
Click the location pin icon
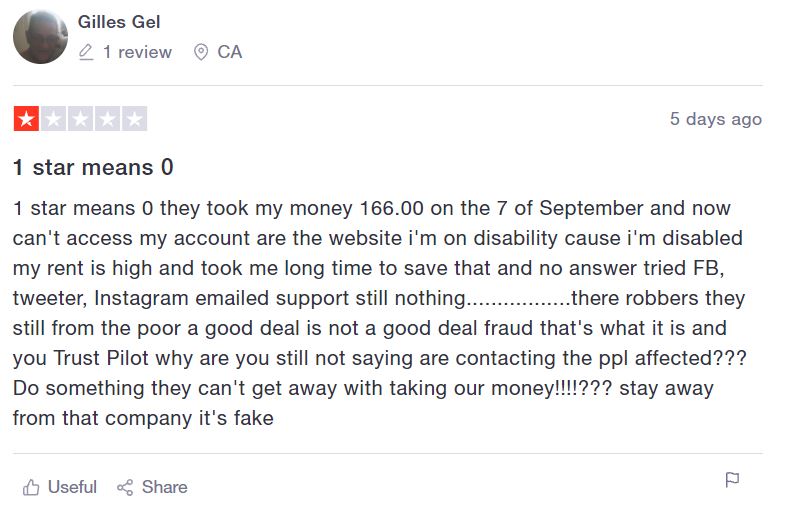pyautogui.click(x=200, y=52)
